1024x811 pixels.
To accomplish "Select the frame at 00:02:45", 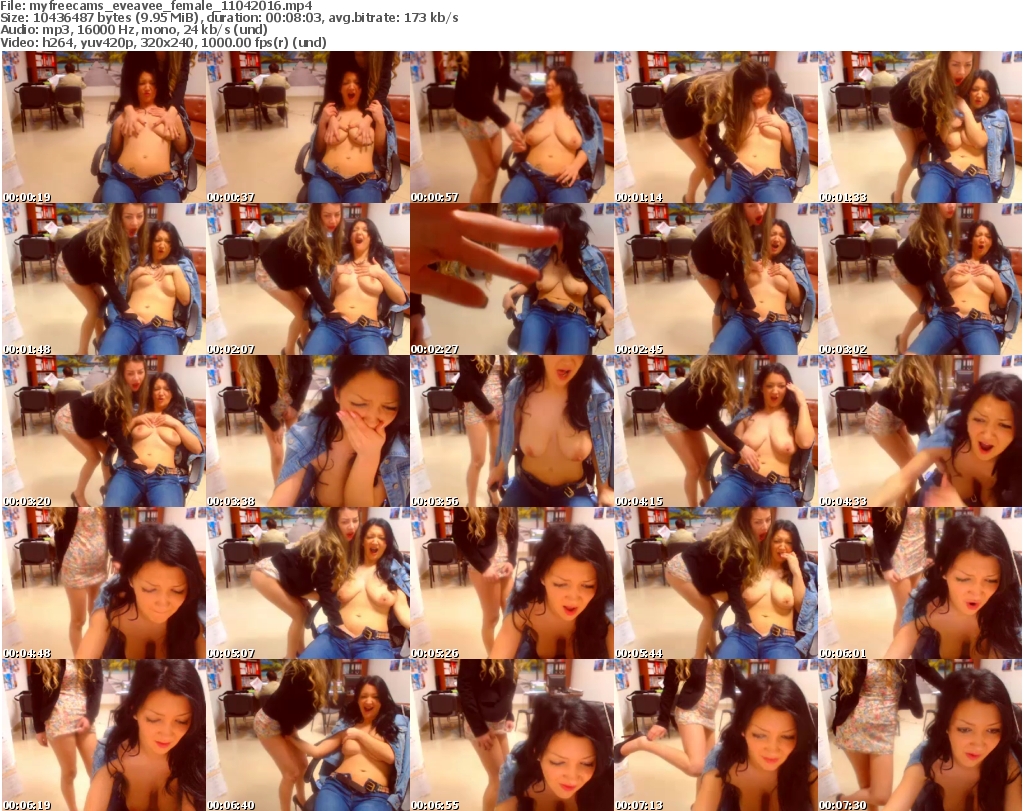I will pos(716,279).
